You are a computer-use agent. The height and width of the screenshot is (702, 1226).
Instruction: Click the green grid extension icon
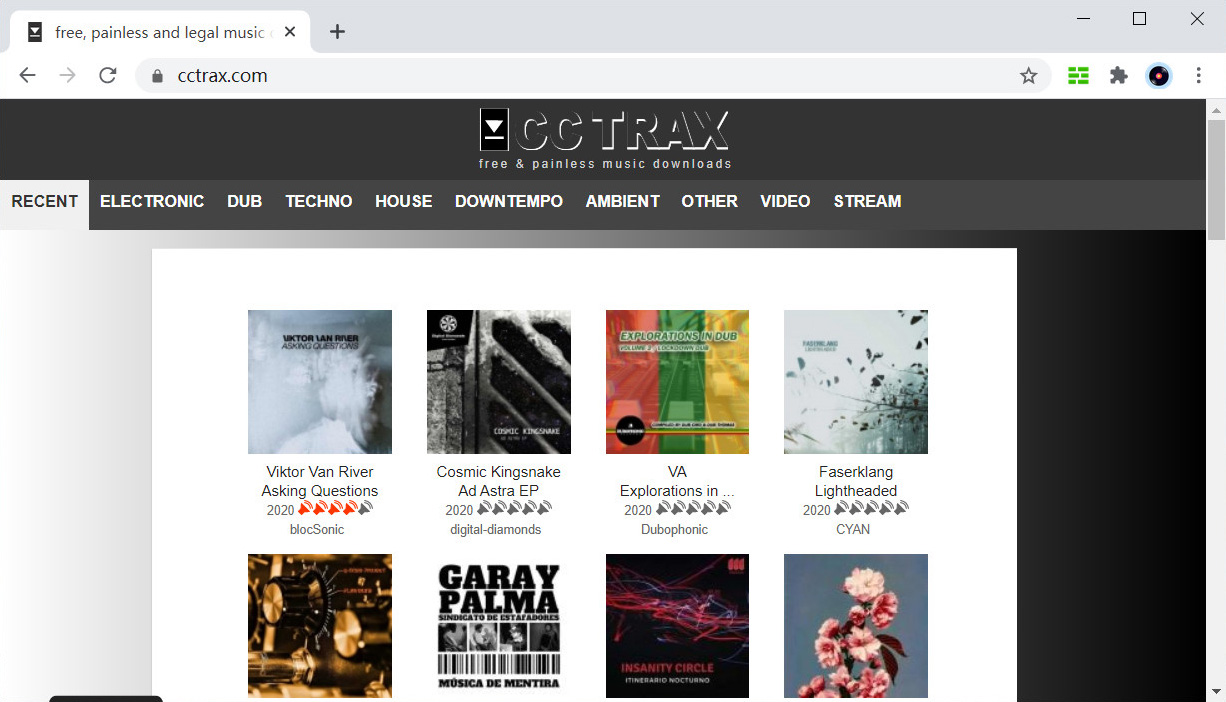point(1077,75)
